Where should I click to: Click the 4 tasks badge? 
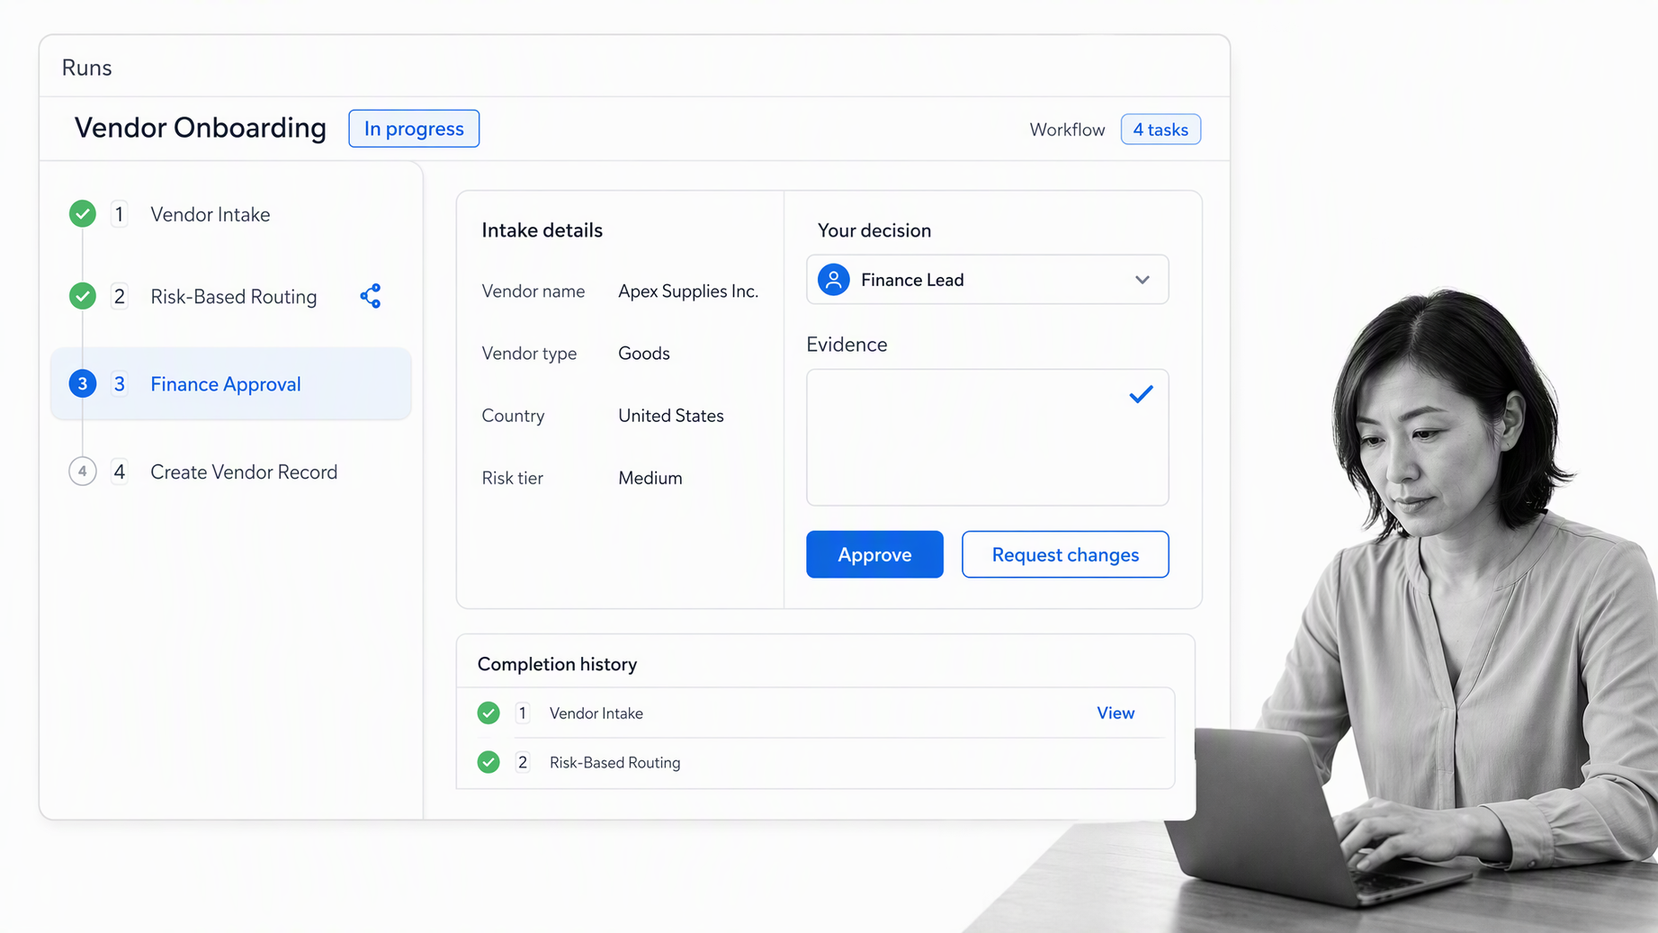[1160, 130]
